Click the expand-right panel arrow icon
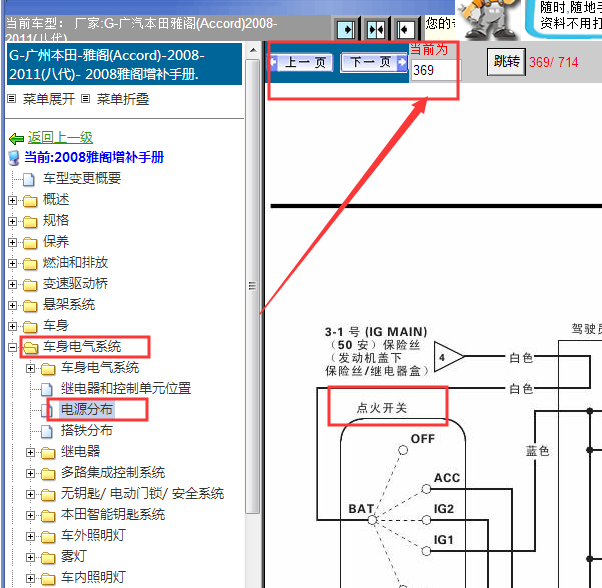This screenshot has height=588, width=602. [346, 29]
